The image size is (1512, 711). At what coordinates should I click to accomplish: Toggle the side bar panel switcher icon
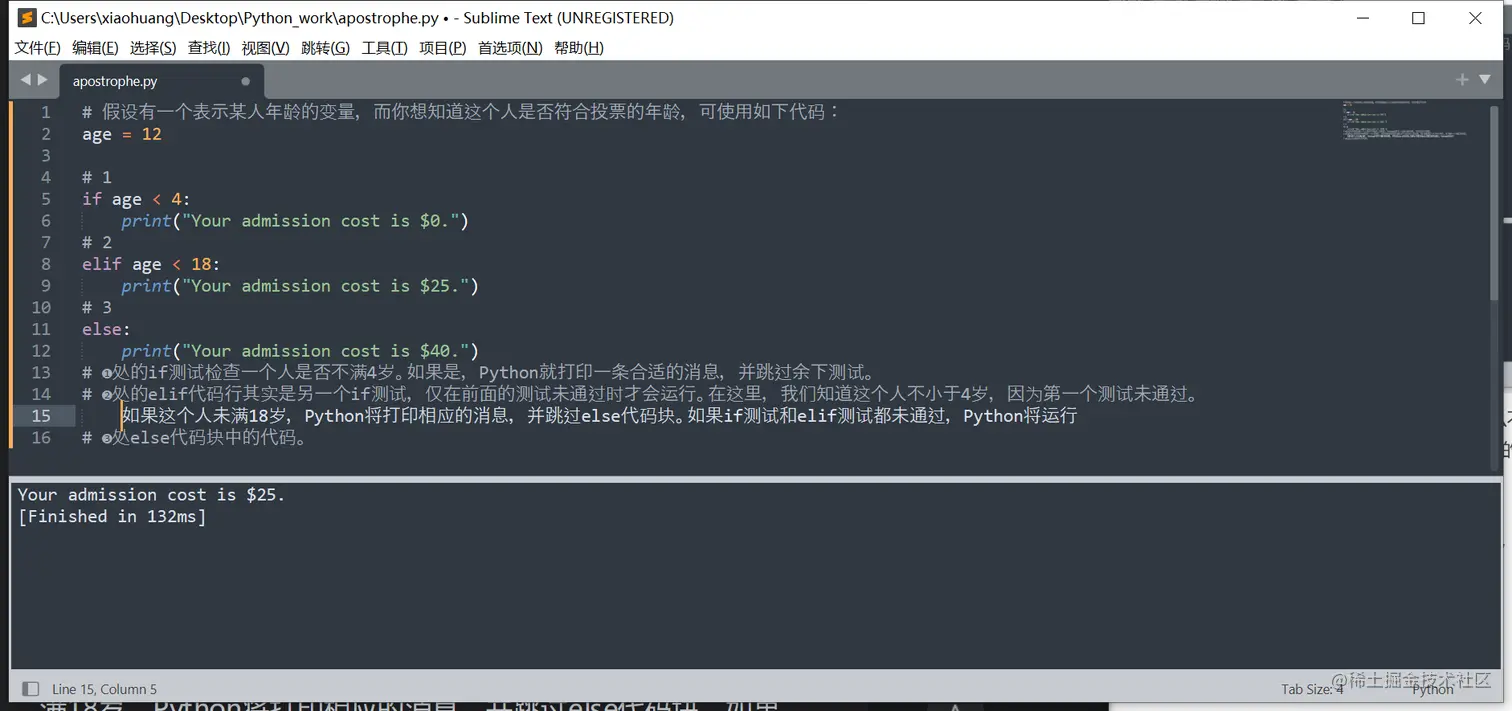click(x=31, y=688)
